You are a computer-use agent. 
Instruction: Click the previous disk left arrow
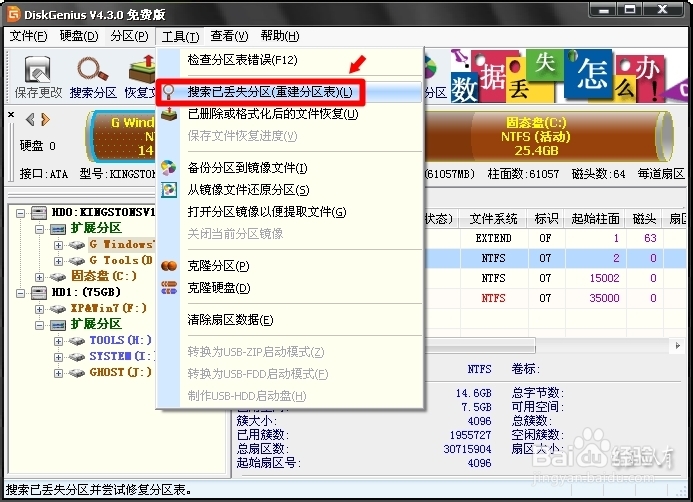(30, 119)
